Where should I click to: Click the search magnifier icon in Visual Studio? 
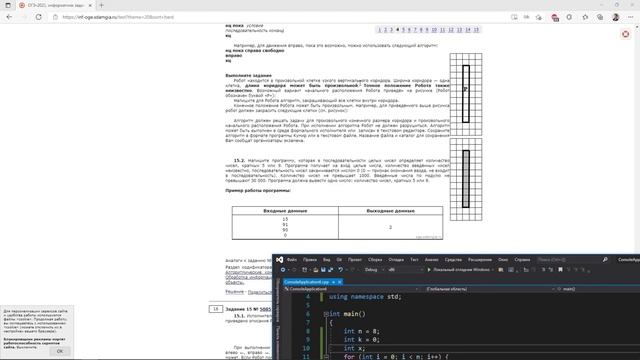point(605,260)
